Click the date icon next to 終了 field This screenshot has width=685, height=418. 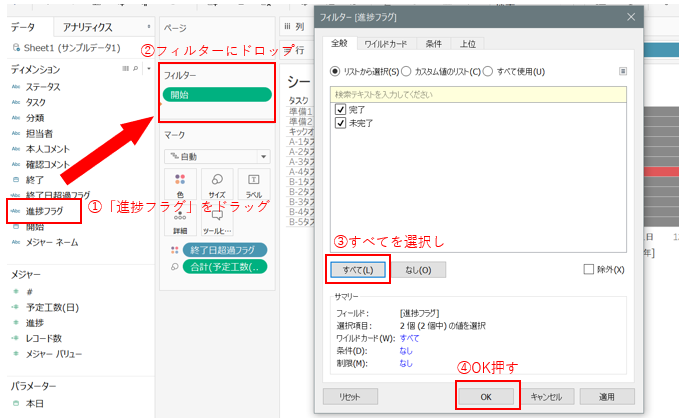(x=16, y=180)
